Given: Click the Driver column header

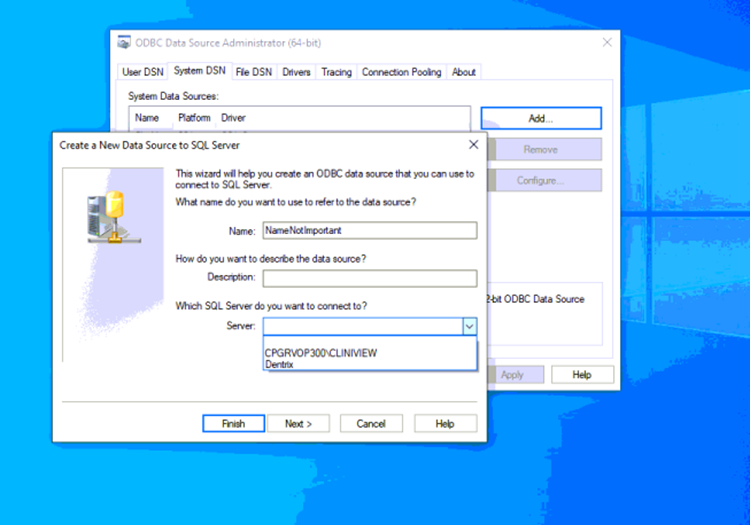Looking at the screenshot, I should (233, 118).
